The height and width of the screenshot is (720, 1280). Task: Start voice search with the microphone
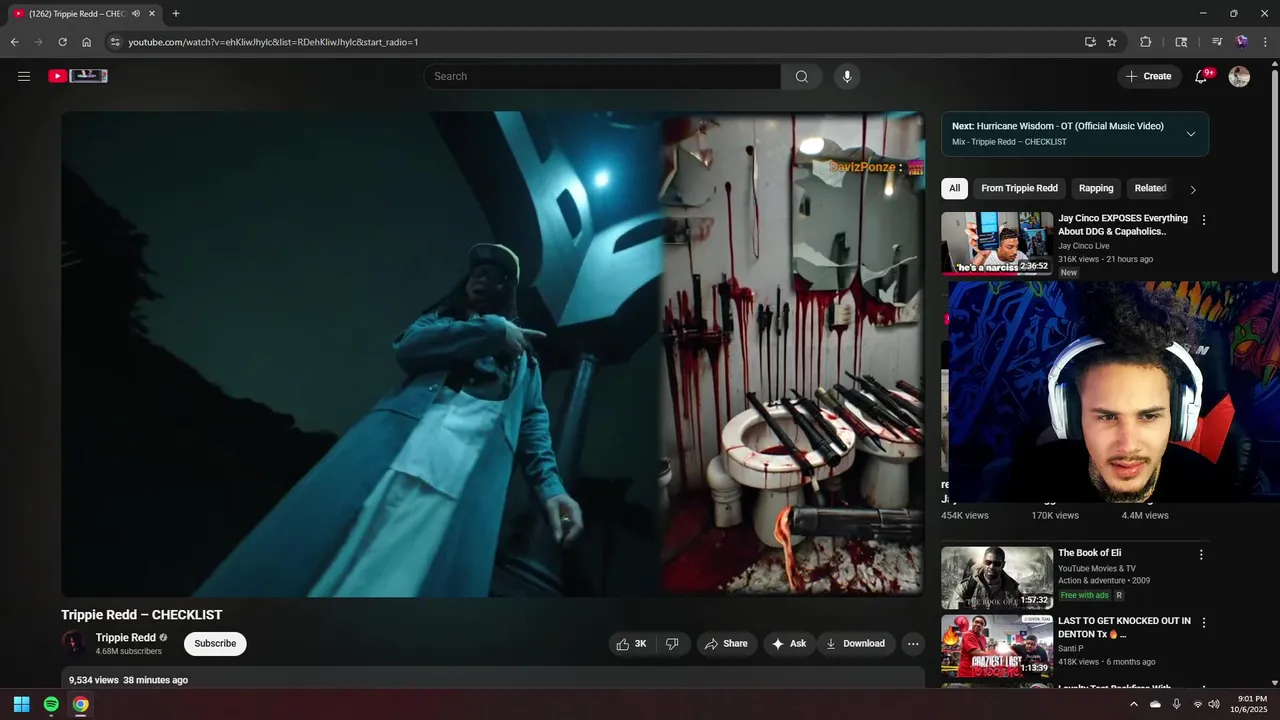847,76
